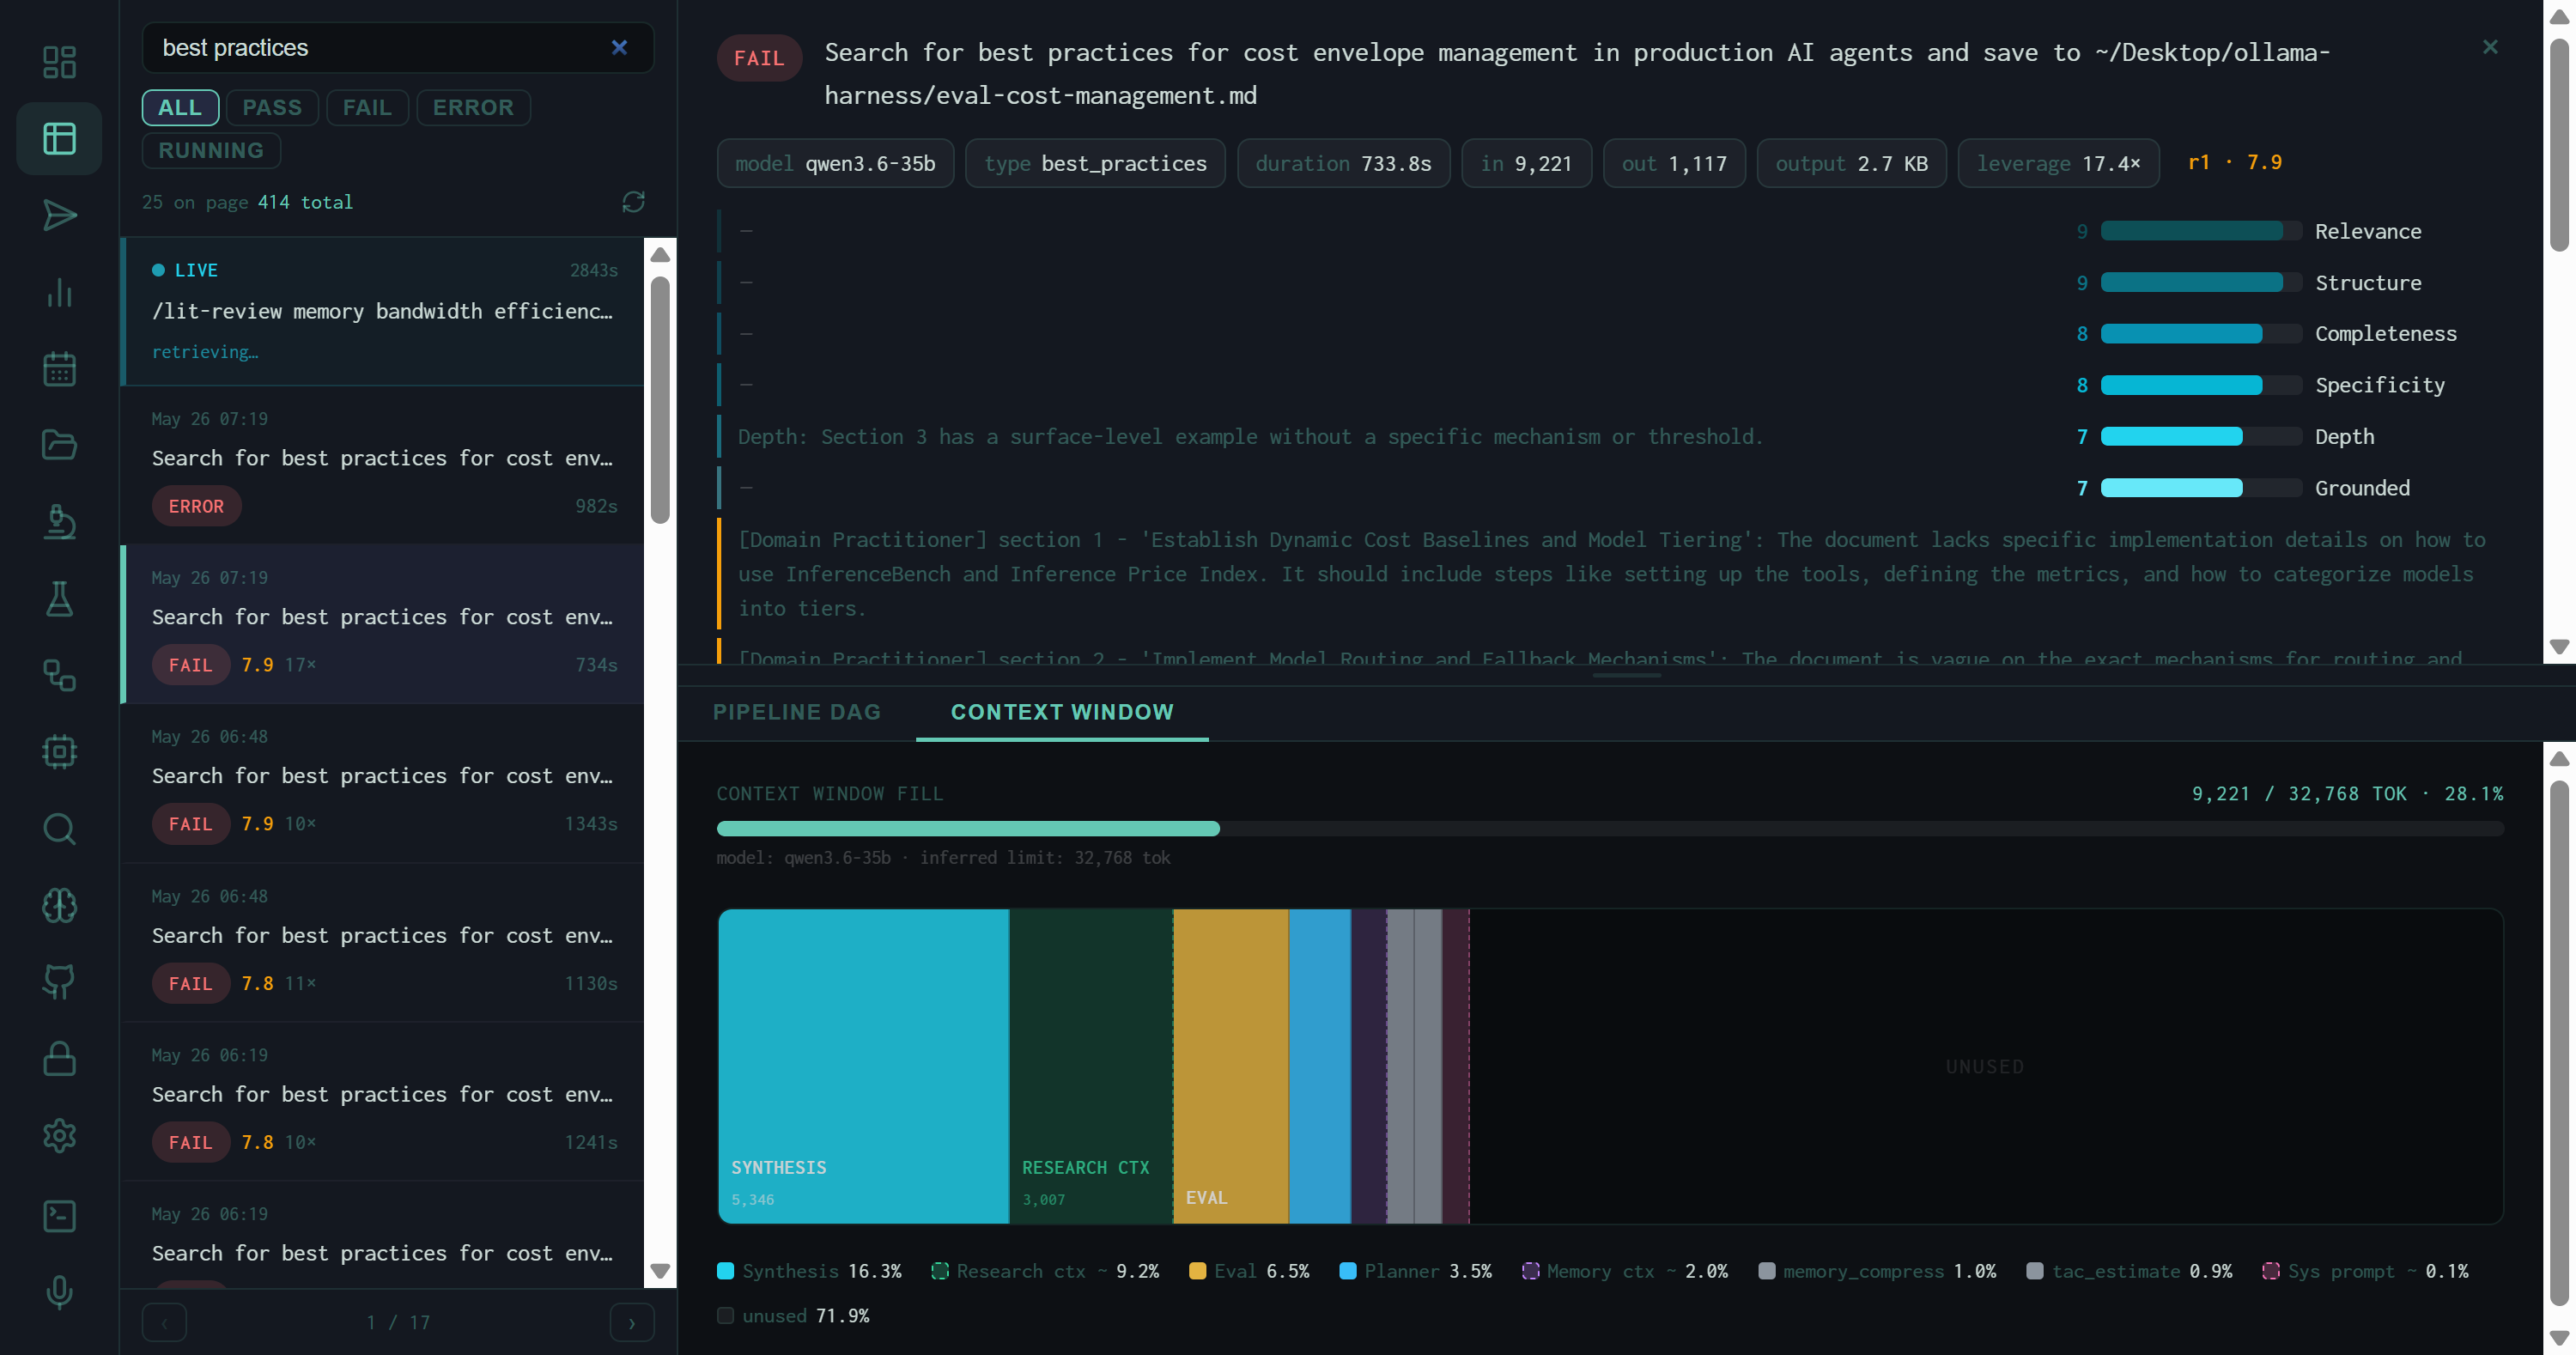Open the FAIL run lasting 1241s
2576x1355 pixels.
click(x=383, y=1102)
